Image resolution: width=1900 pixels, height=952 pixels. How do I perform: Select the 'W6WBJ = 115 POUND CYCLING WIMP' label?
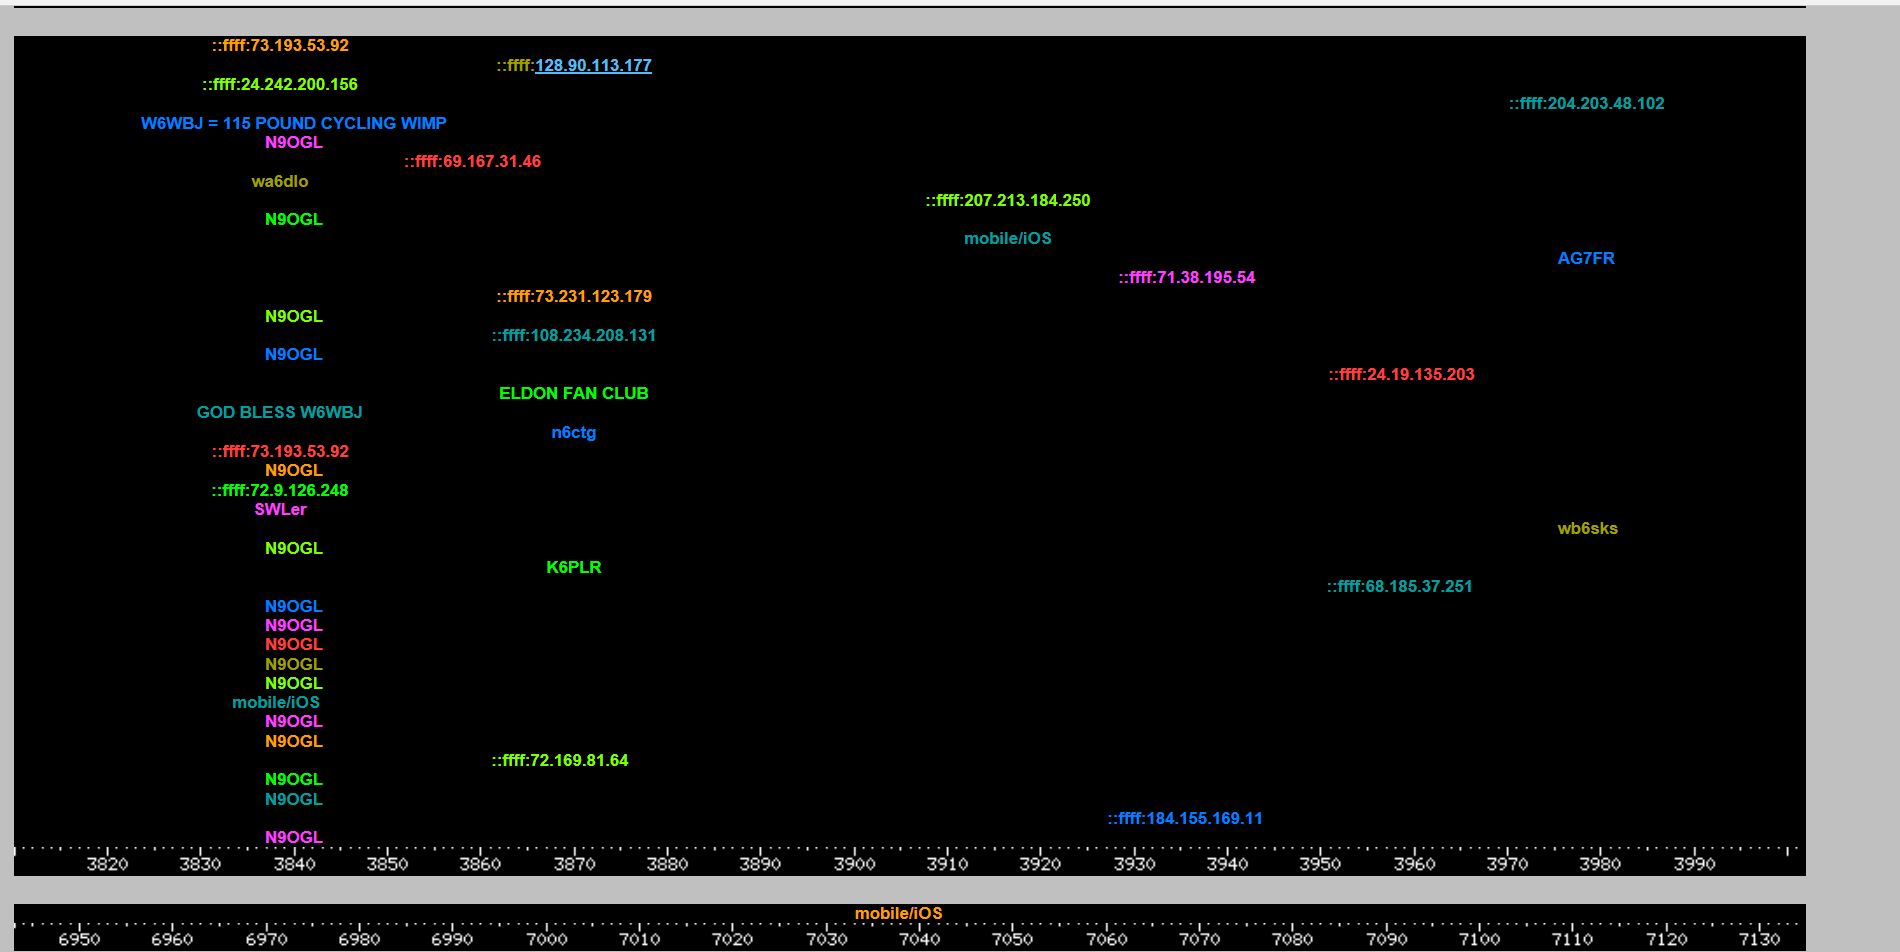tap(294, 123)
